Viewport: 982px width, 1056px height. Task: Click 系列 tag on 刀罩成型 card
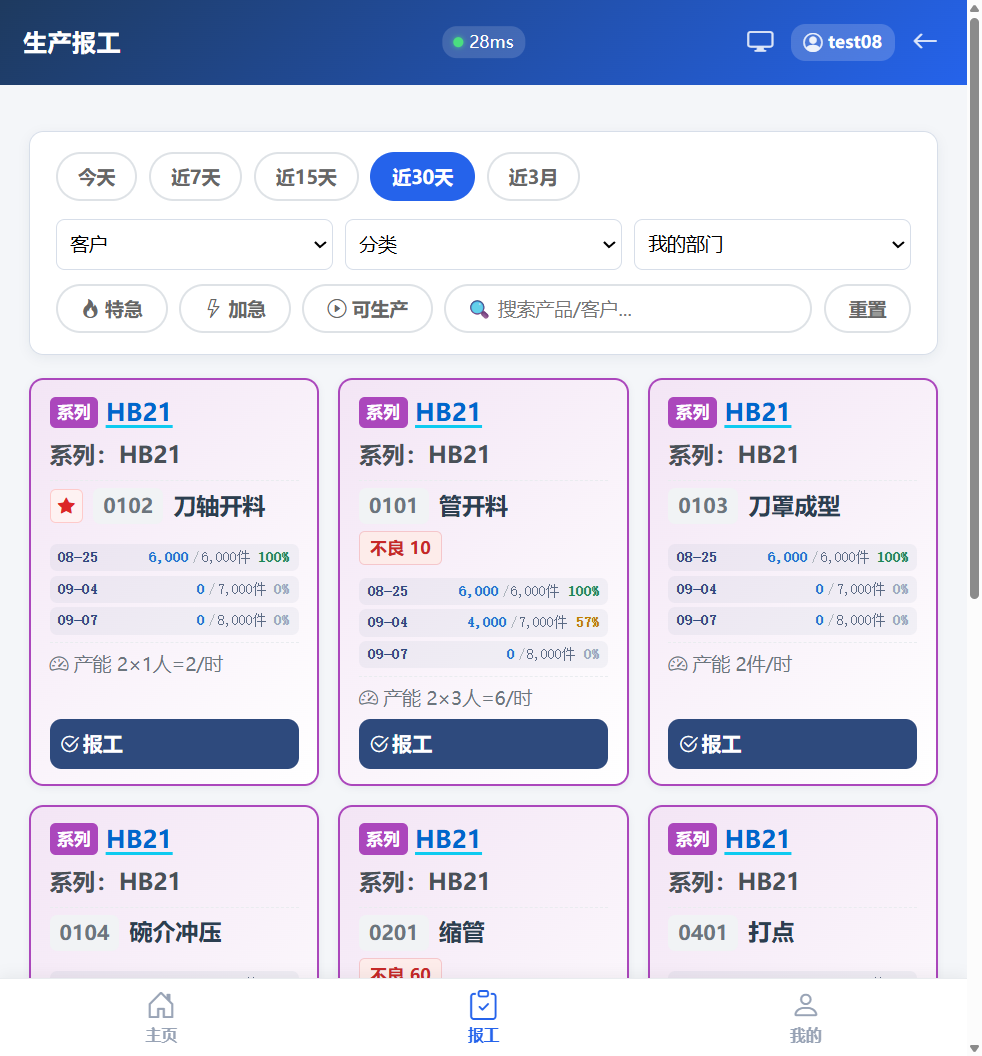click(692, 412)
